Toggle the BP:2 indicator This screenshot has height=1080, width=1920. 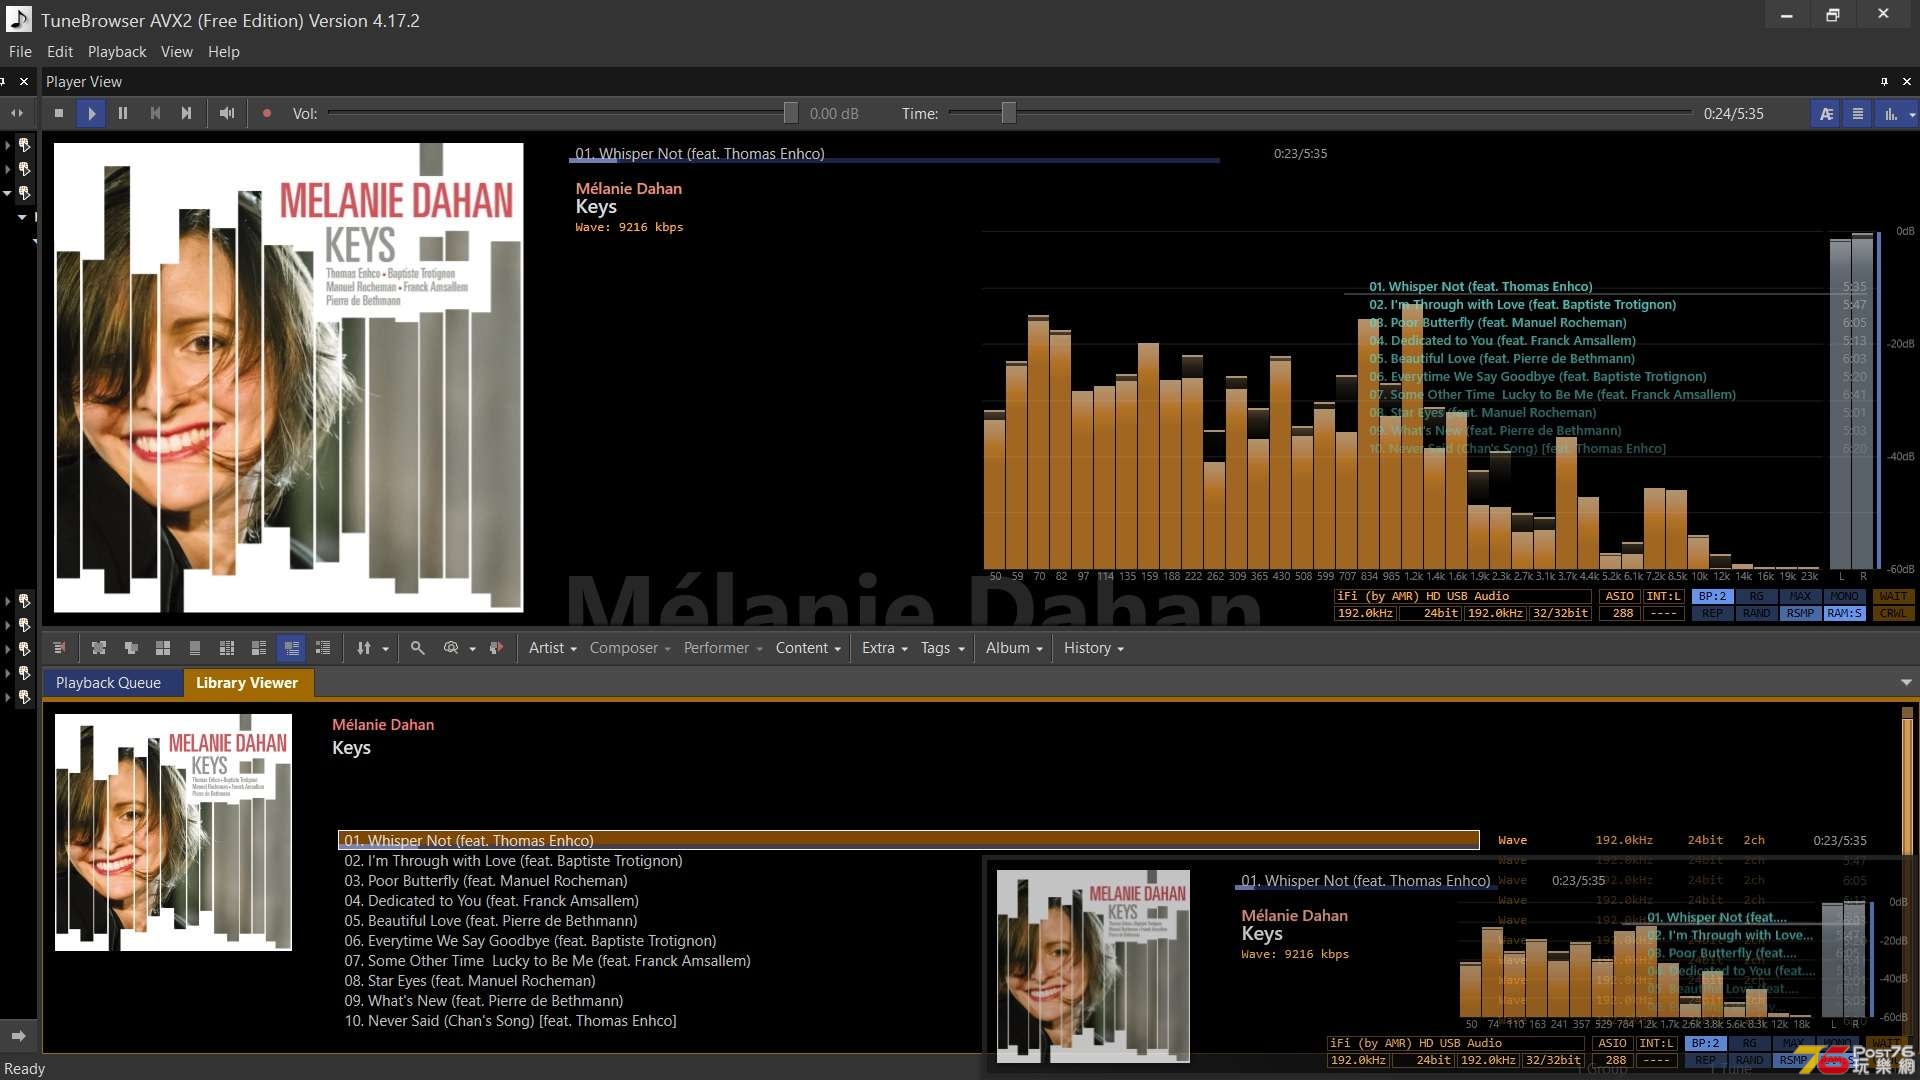click(1713, 597)
